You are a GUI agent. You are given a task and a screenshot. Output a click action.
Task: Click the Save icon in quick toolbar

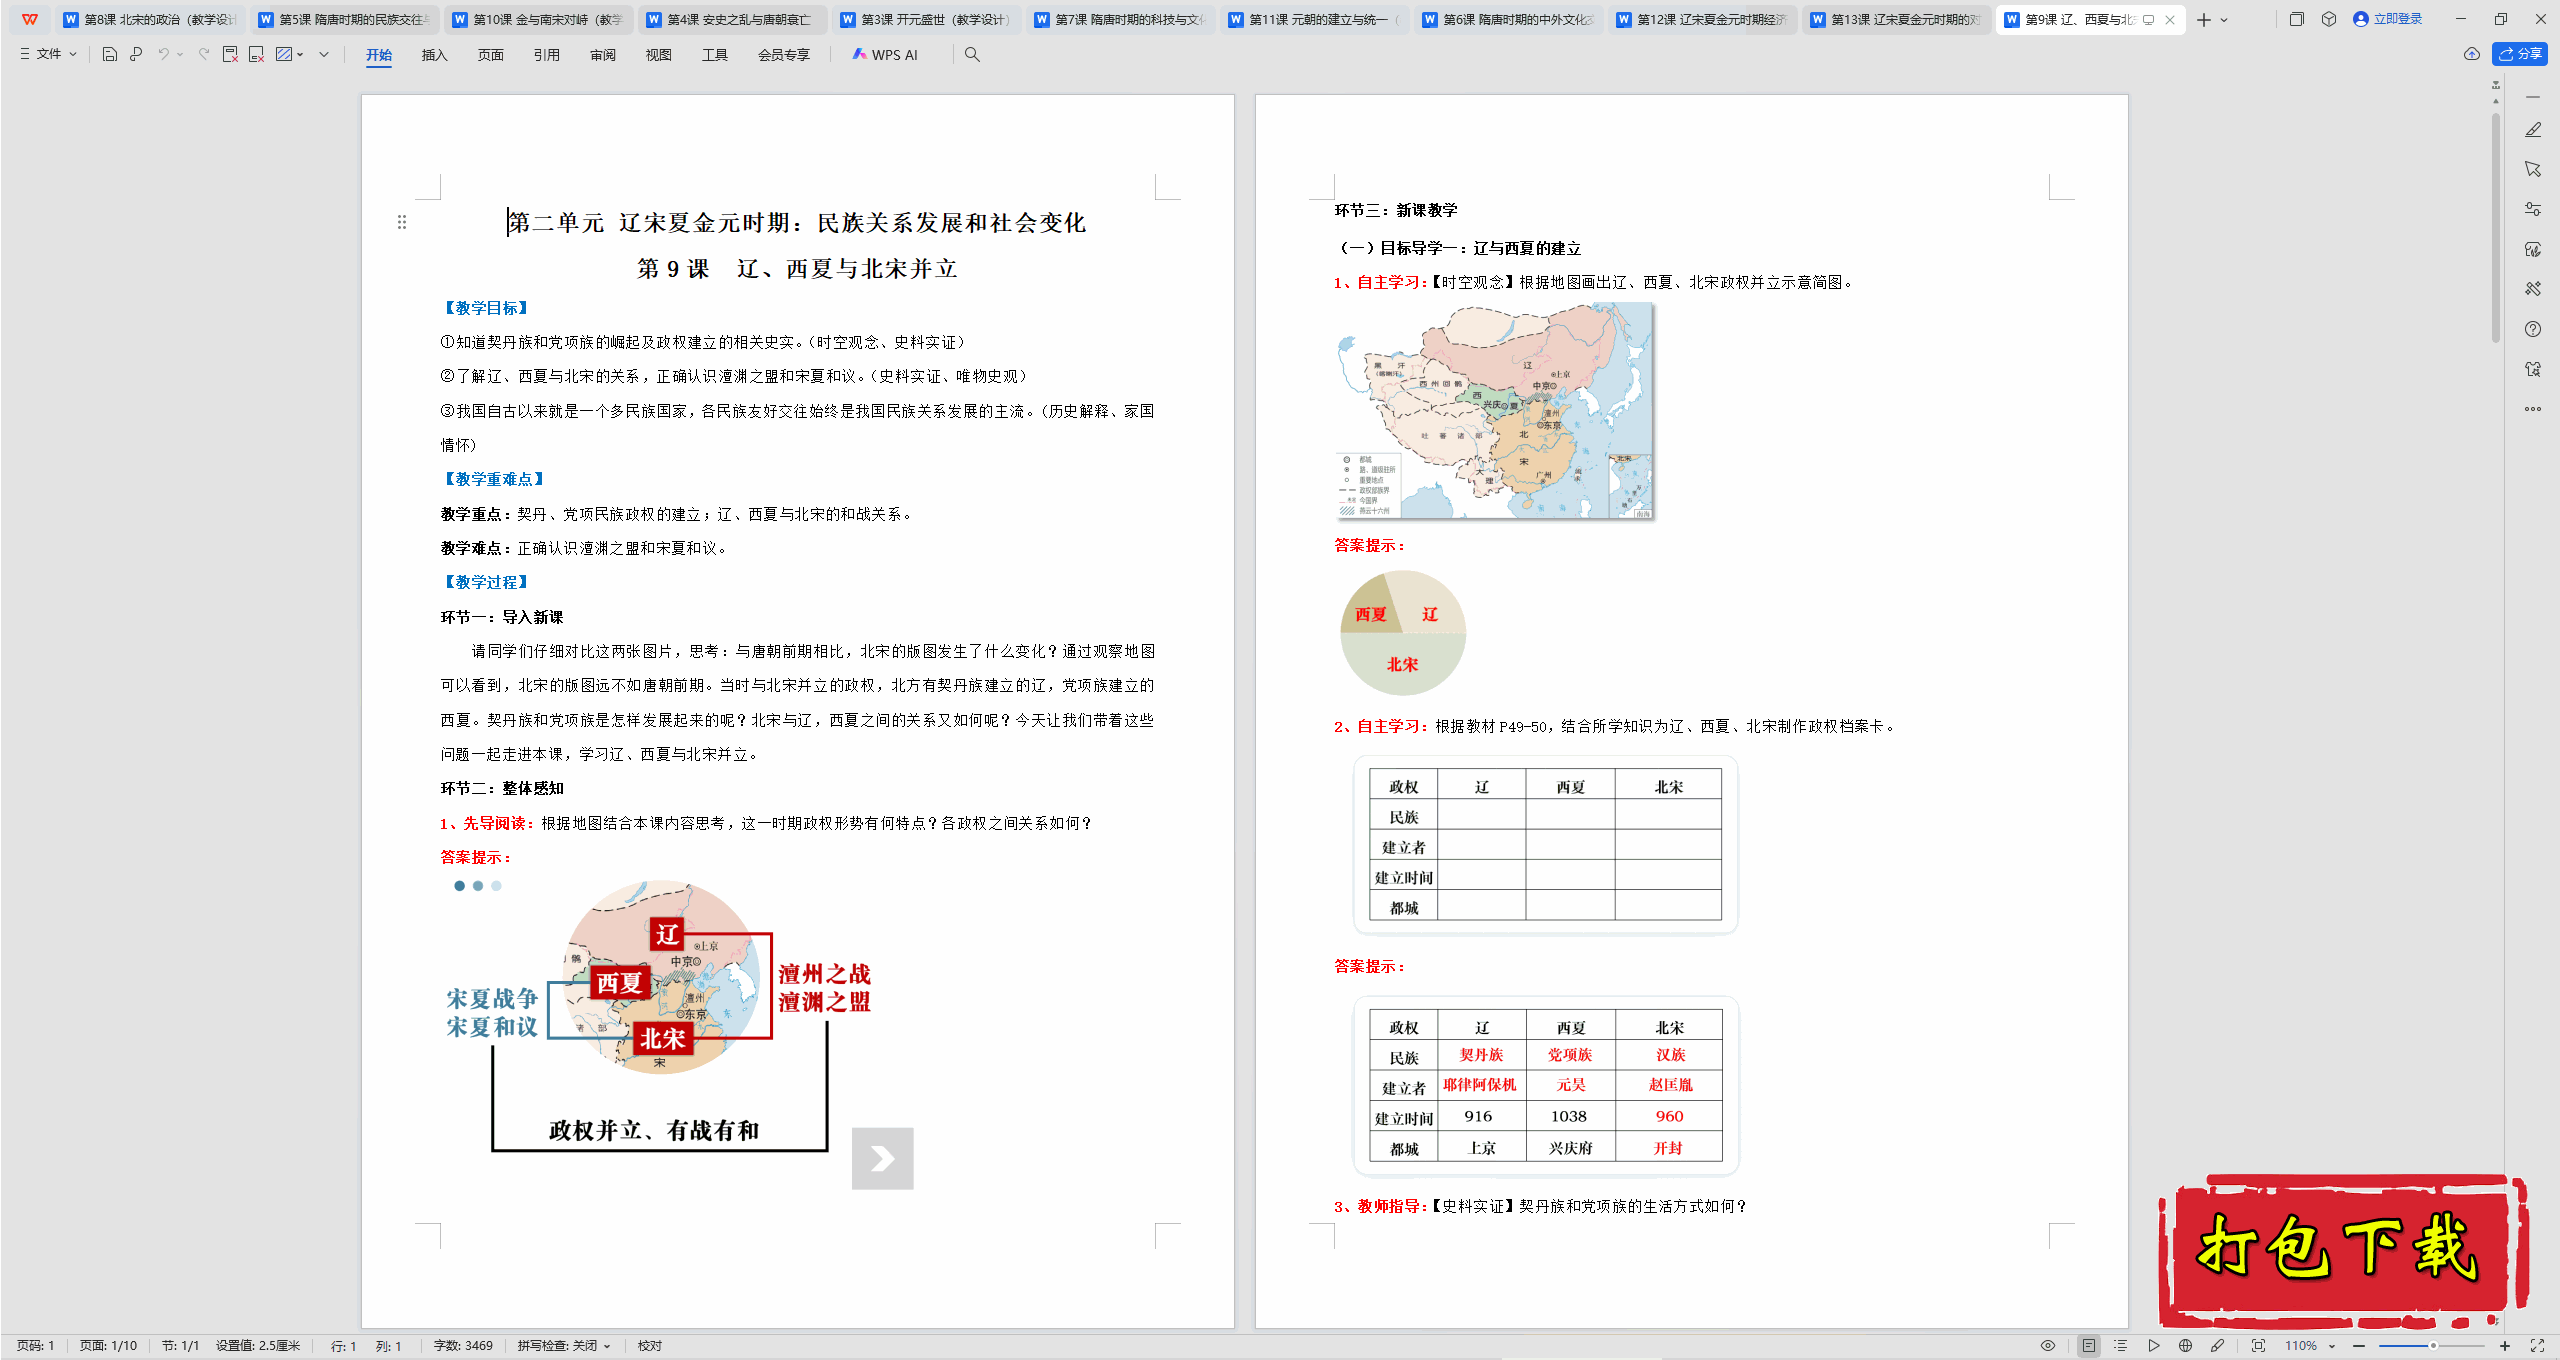click(x=110, y=55)
